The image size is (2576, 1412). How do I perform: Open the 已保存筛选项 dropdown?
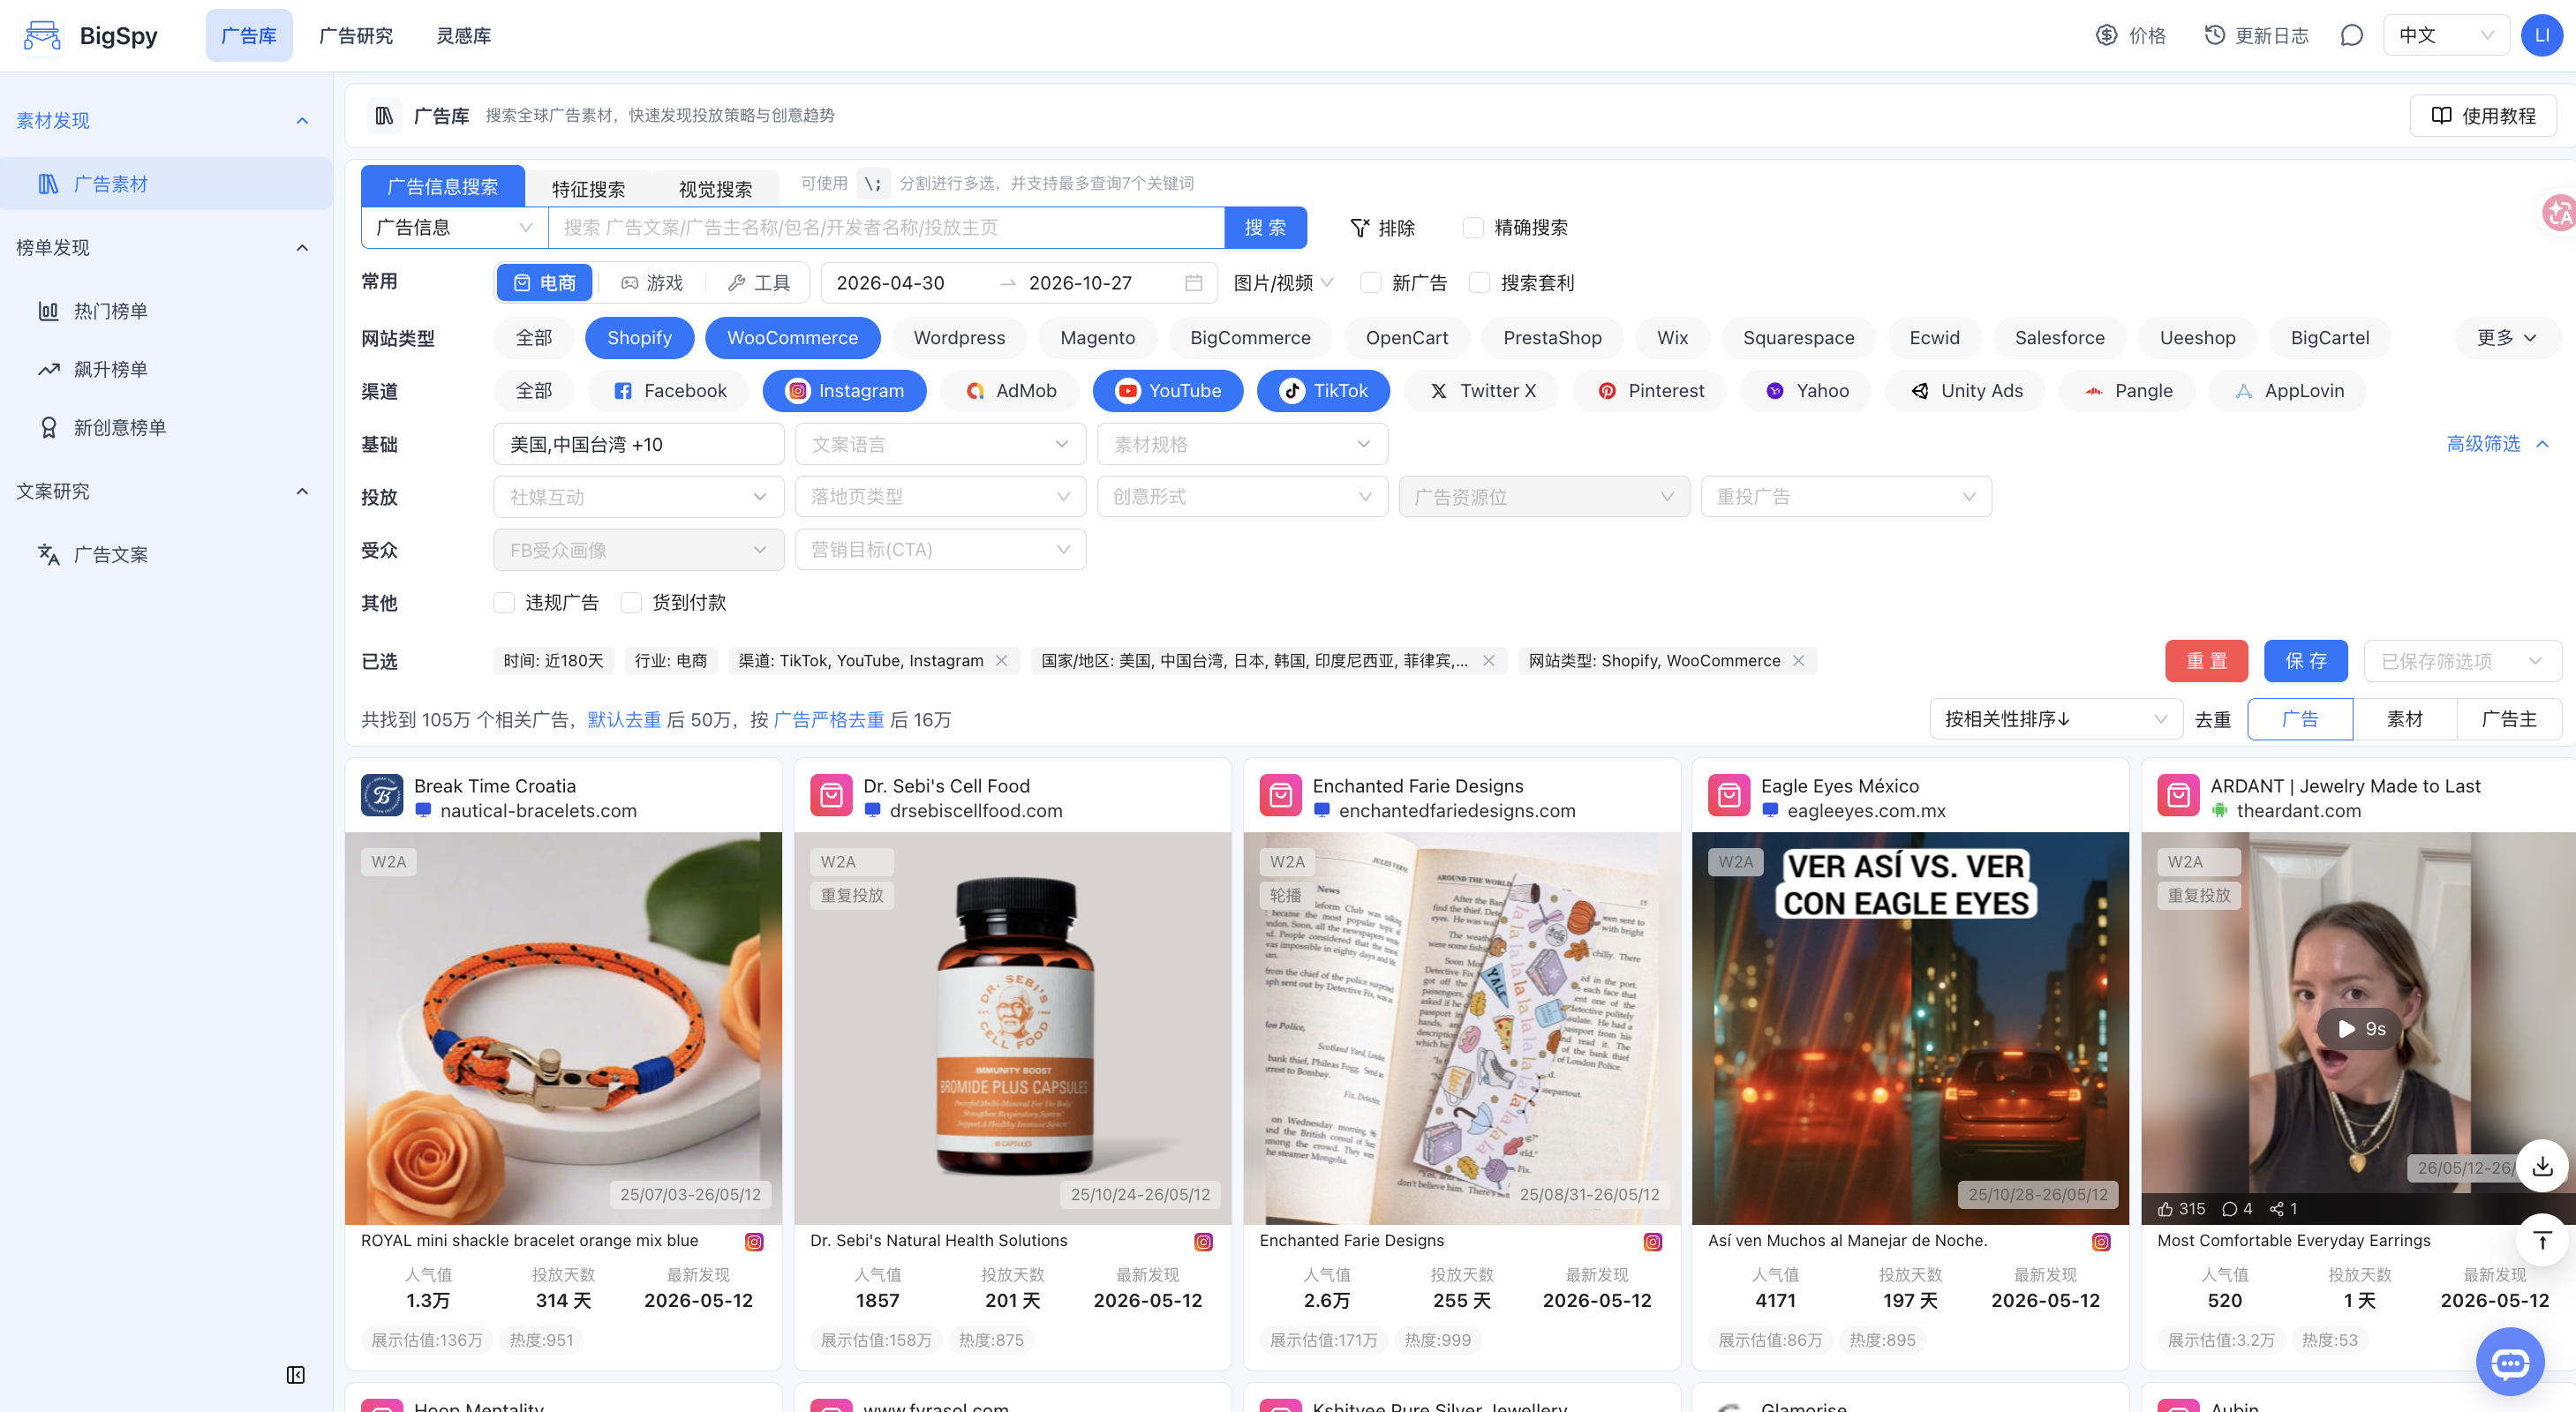click(x=2463, y=661)
